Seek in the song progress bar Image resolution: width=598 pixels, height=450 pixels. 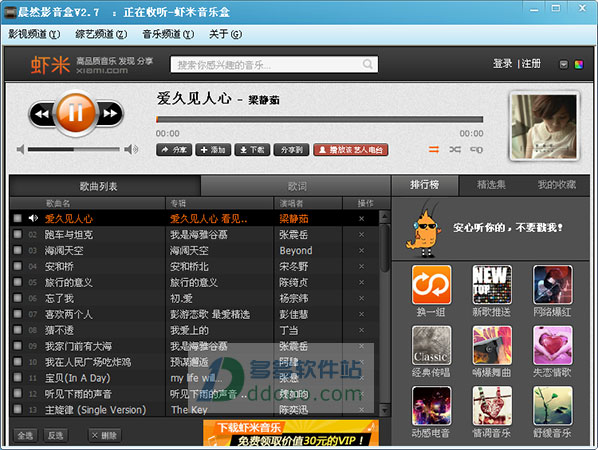click(320, 119)
